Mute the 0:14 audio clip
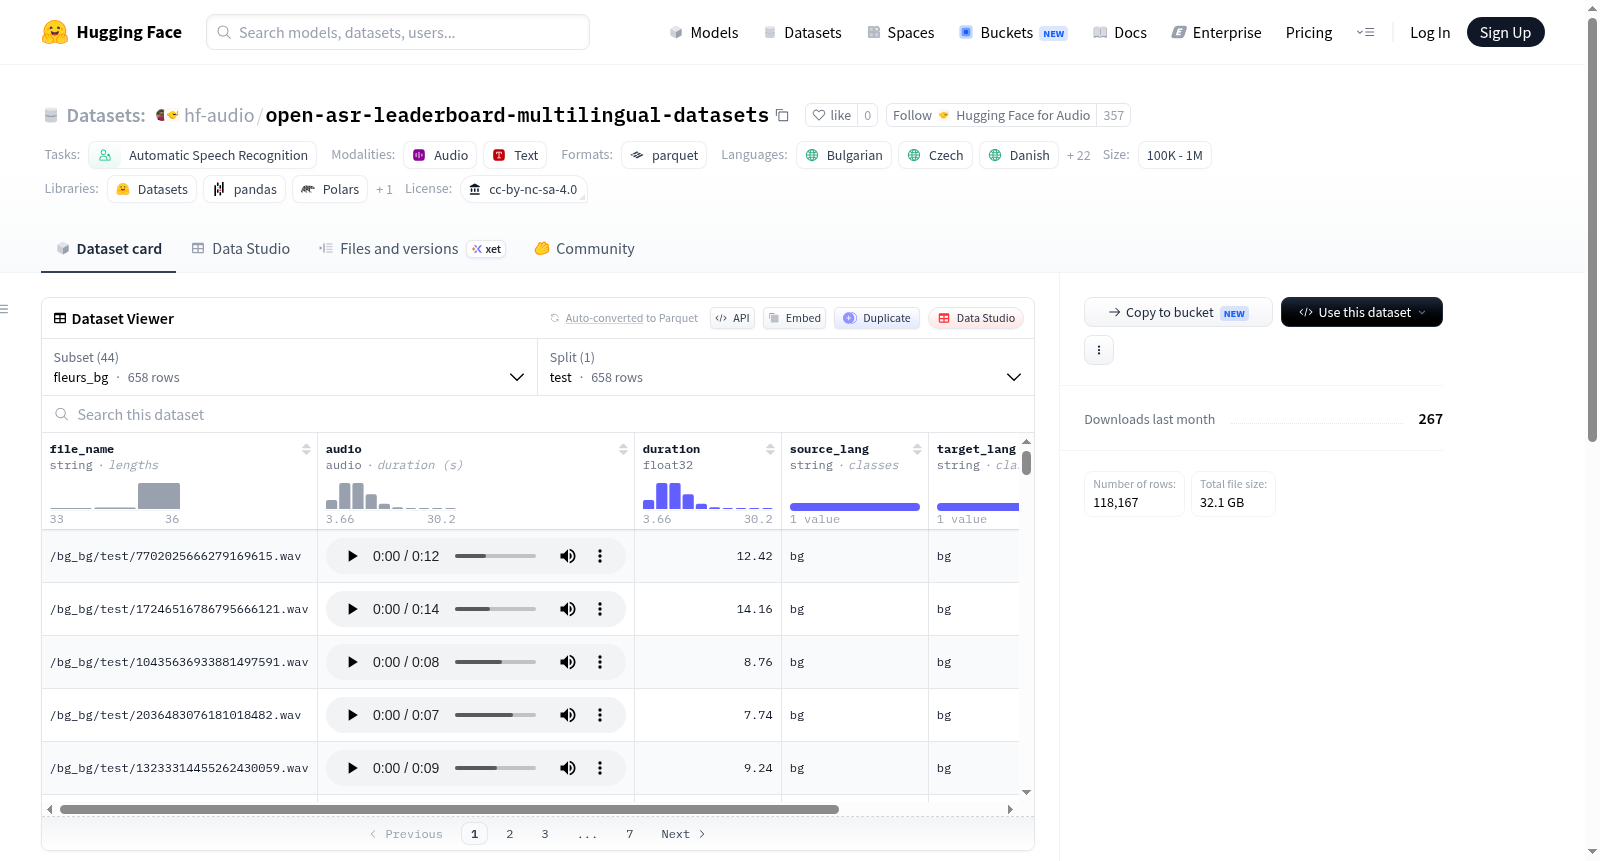The height and width of the screenshot is (861, 1600). click(x=568, y=609)
